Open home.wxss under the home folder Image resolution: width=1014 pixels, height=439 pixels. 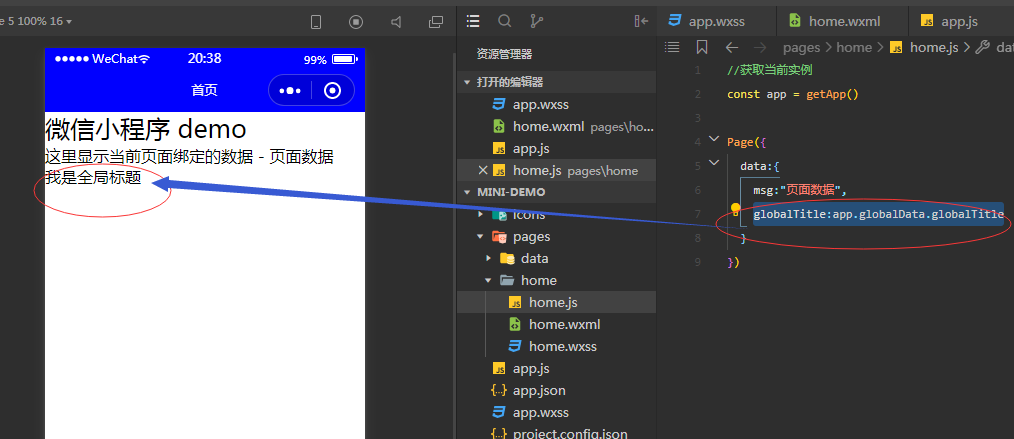coord(563,346)
